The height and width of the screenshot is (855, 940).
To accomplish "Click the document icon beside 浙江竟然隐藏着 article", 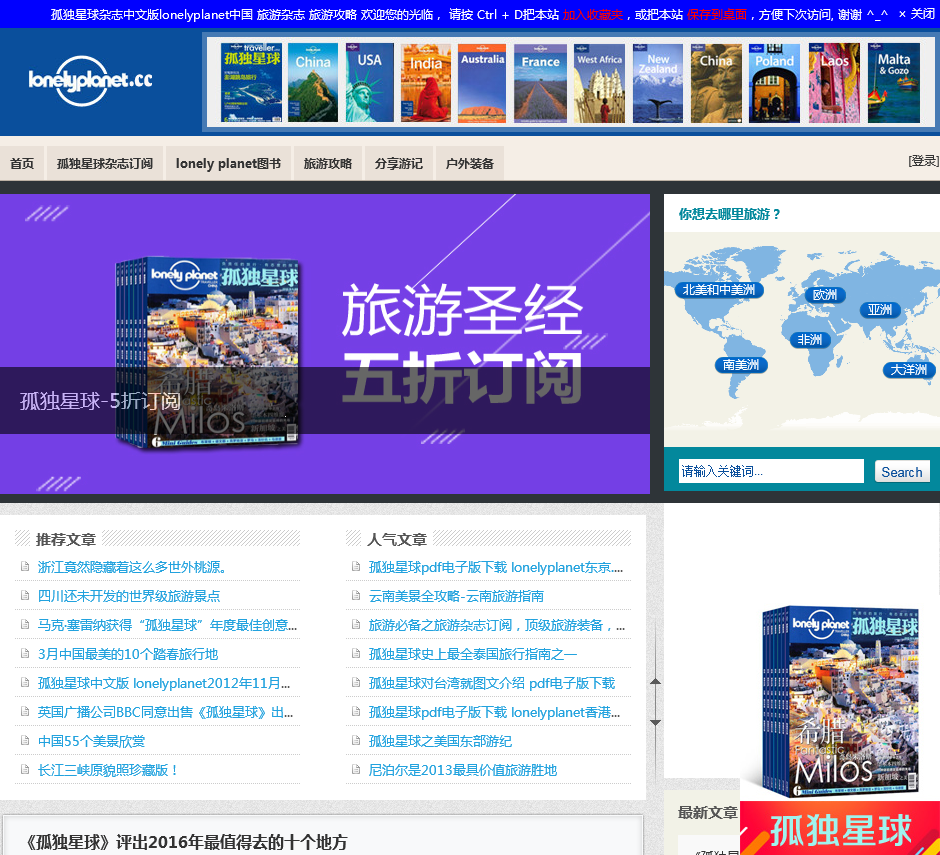I will click(25, 566).
